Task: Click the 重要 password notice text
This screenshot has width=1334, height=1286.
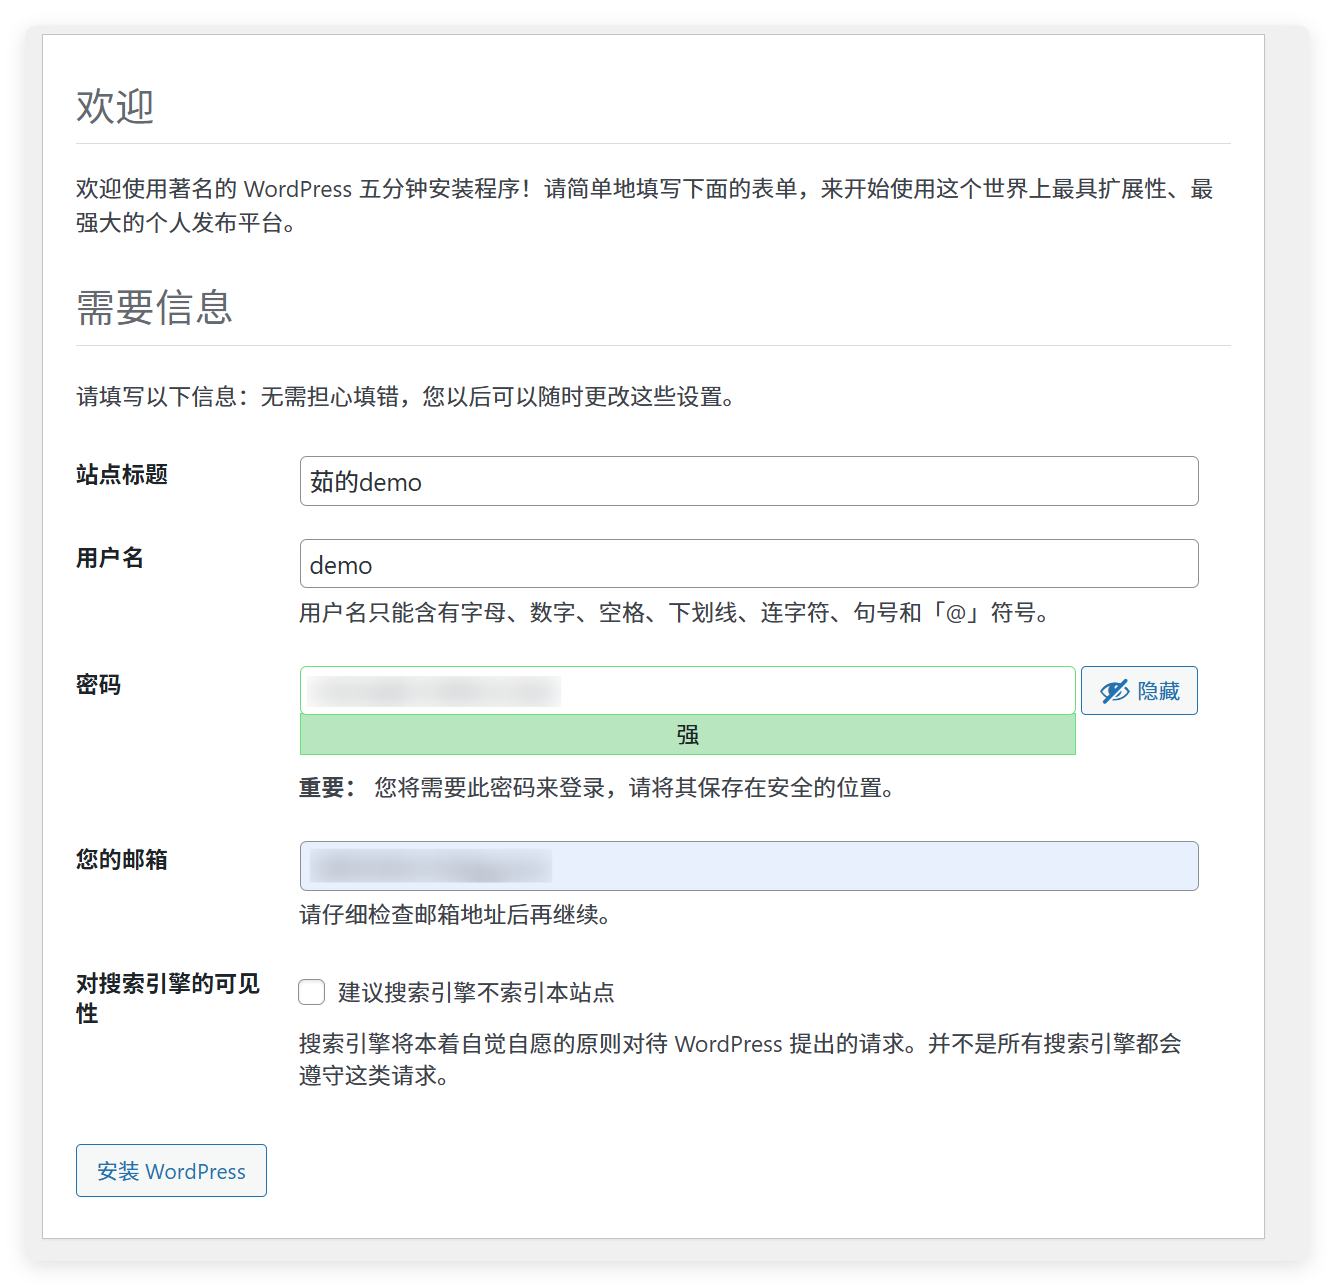Action: 598,788
